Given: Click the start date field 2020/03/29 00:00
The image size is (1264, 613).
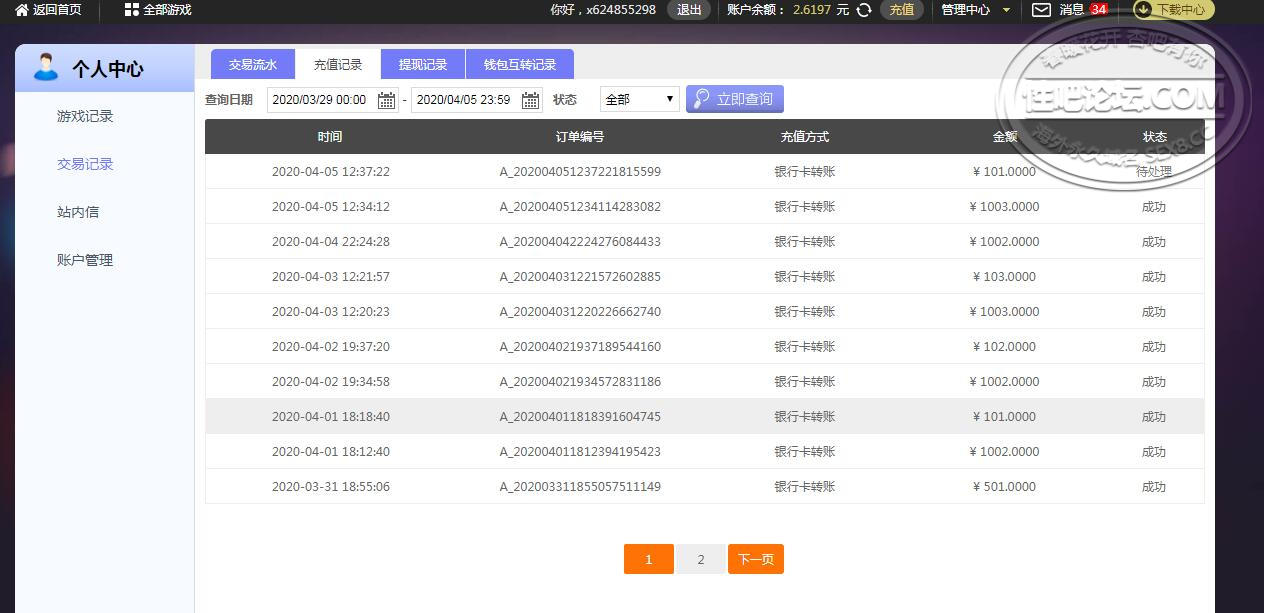Looking at the screenshot, I should click(x=332, y=100).
